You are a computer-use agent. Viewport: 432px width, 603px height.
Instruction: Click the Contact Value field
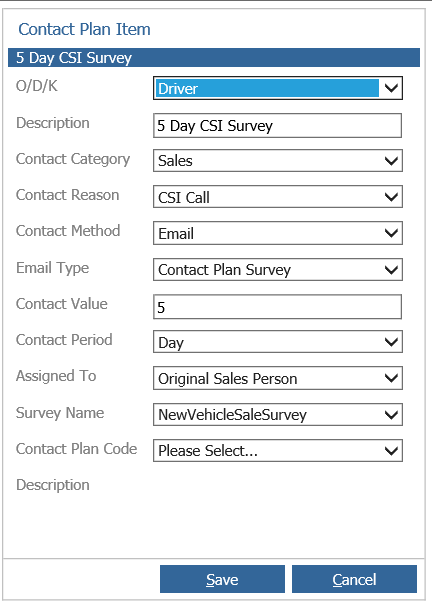(277, 306)
